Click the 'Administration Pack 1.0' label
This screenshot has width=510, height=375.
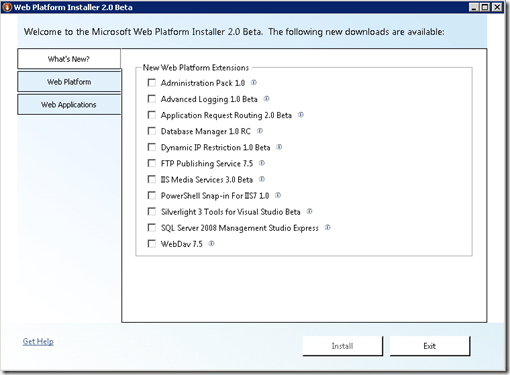pyautogui.click(x=203, y=83)
